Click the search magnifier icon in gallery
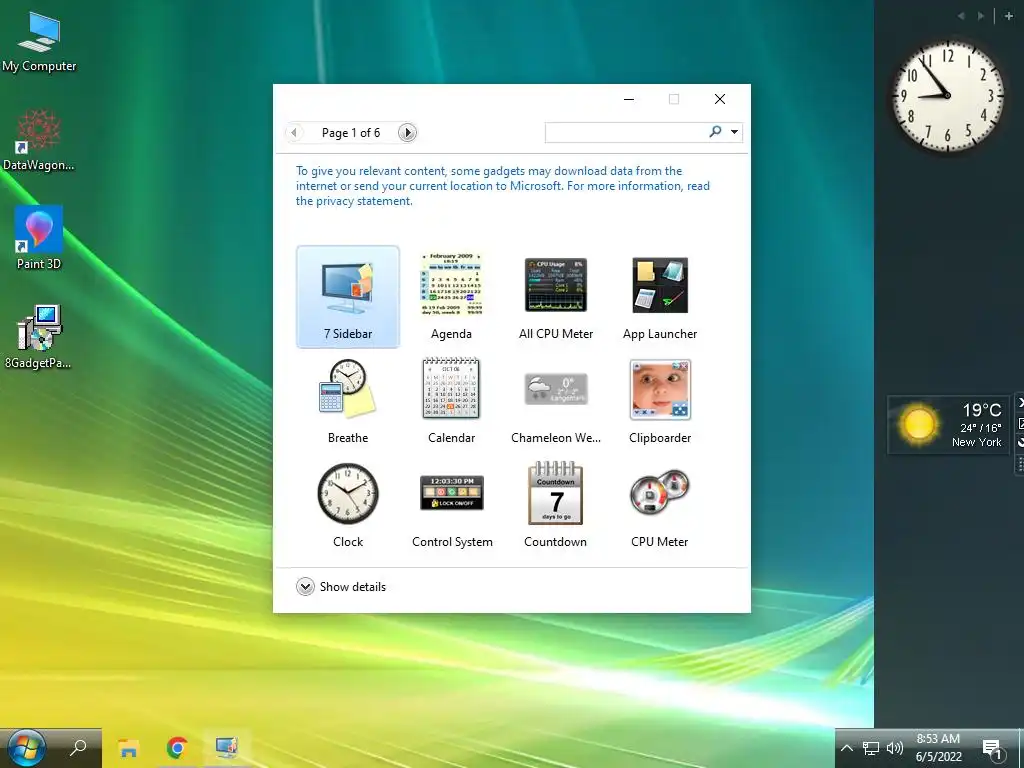The height and width of the screenshot is (768, 1024). [x=716, y=132]
